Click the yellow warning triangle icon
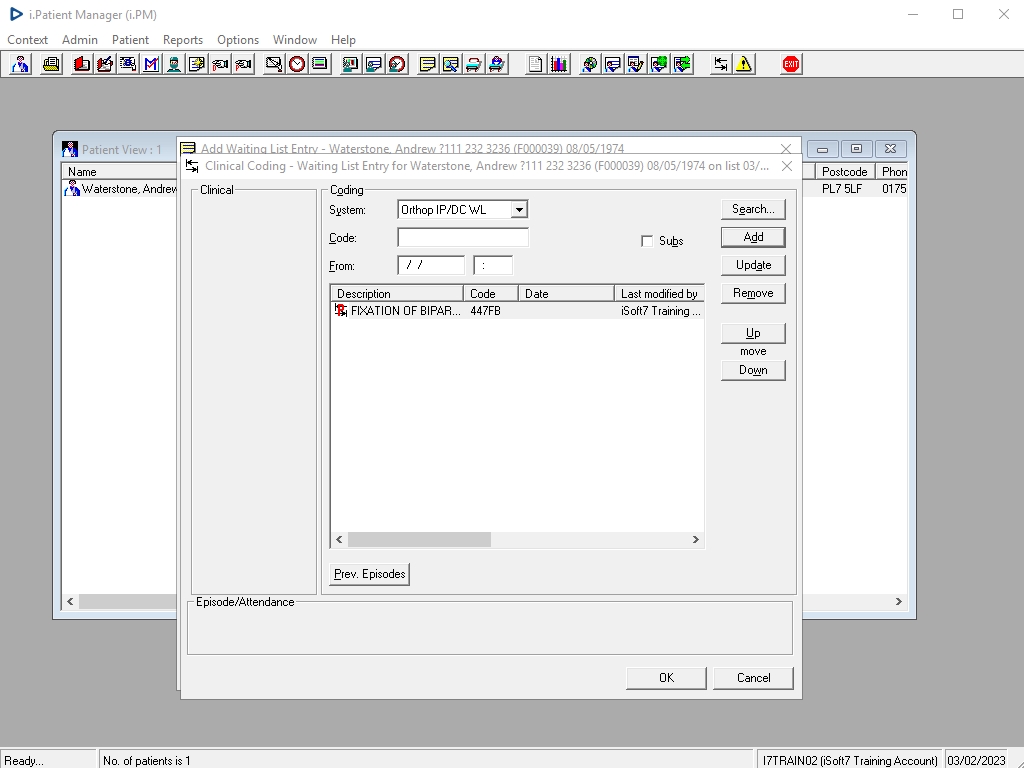The image size is (1024, 768). coord(743,64)
